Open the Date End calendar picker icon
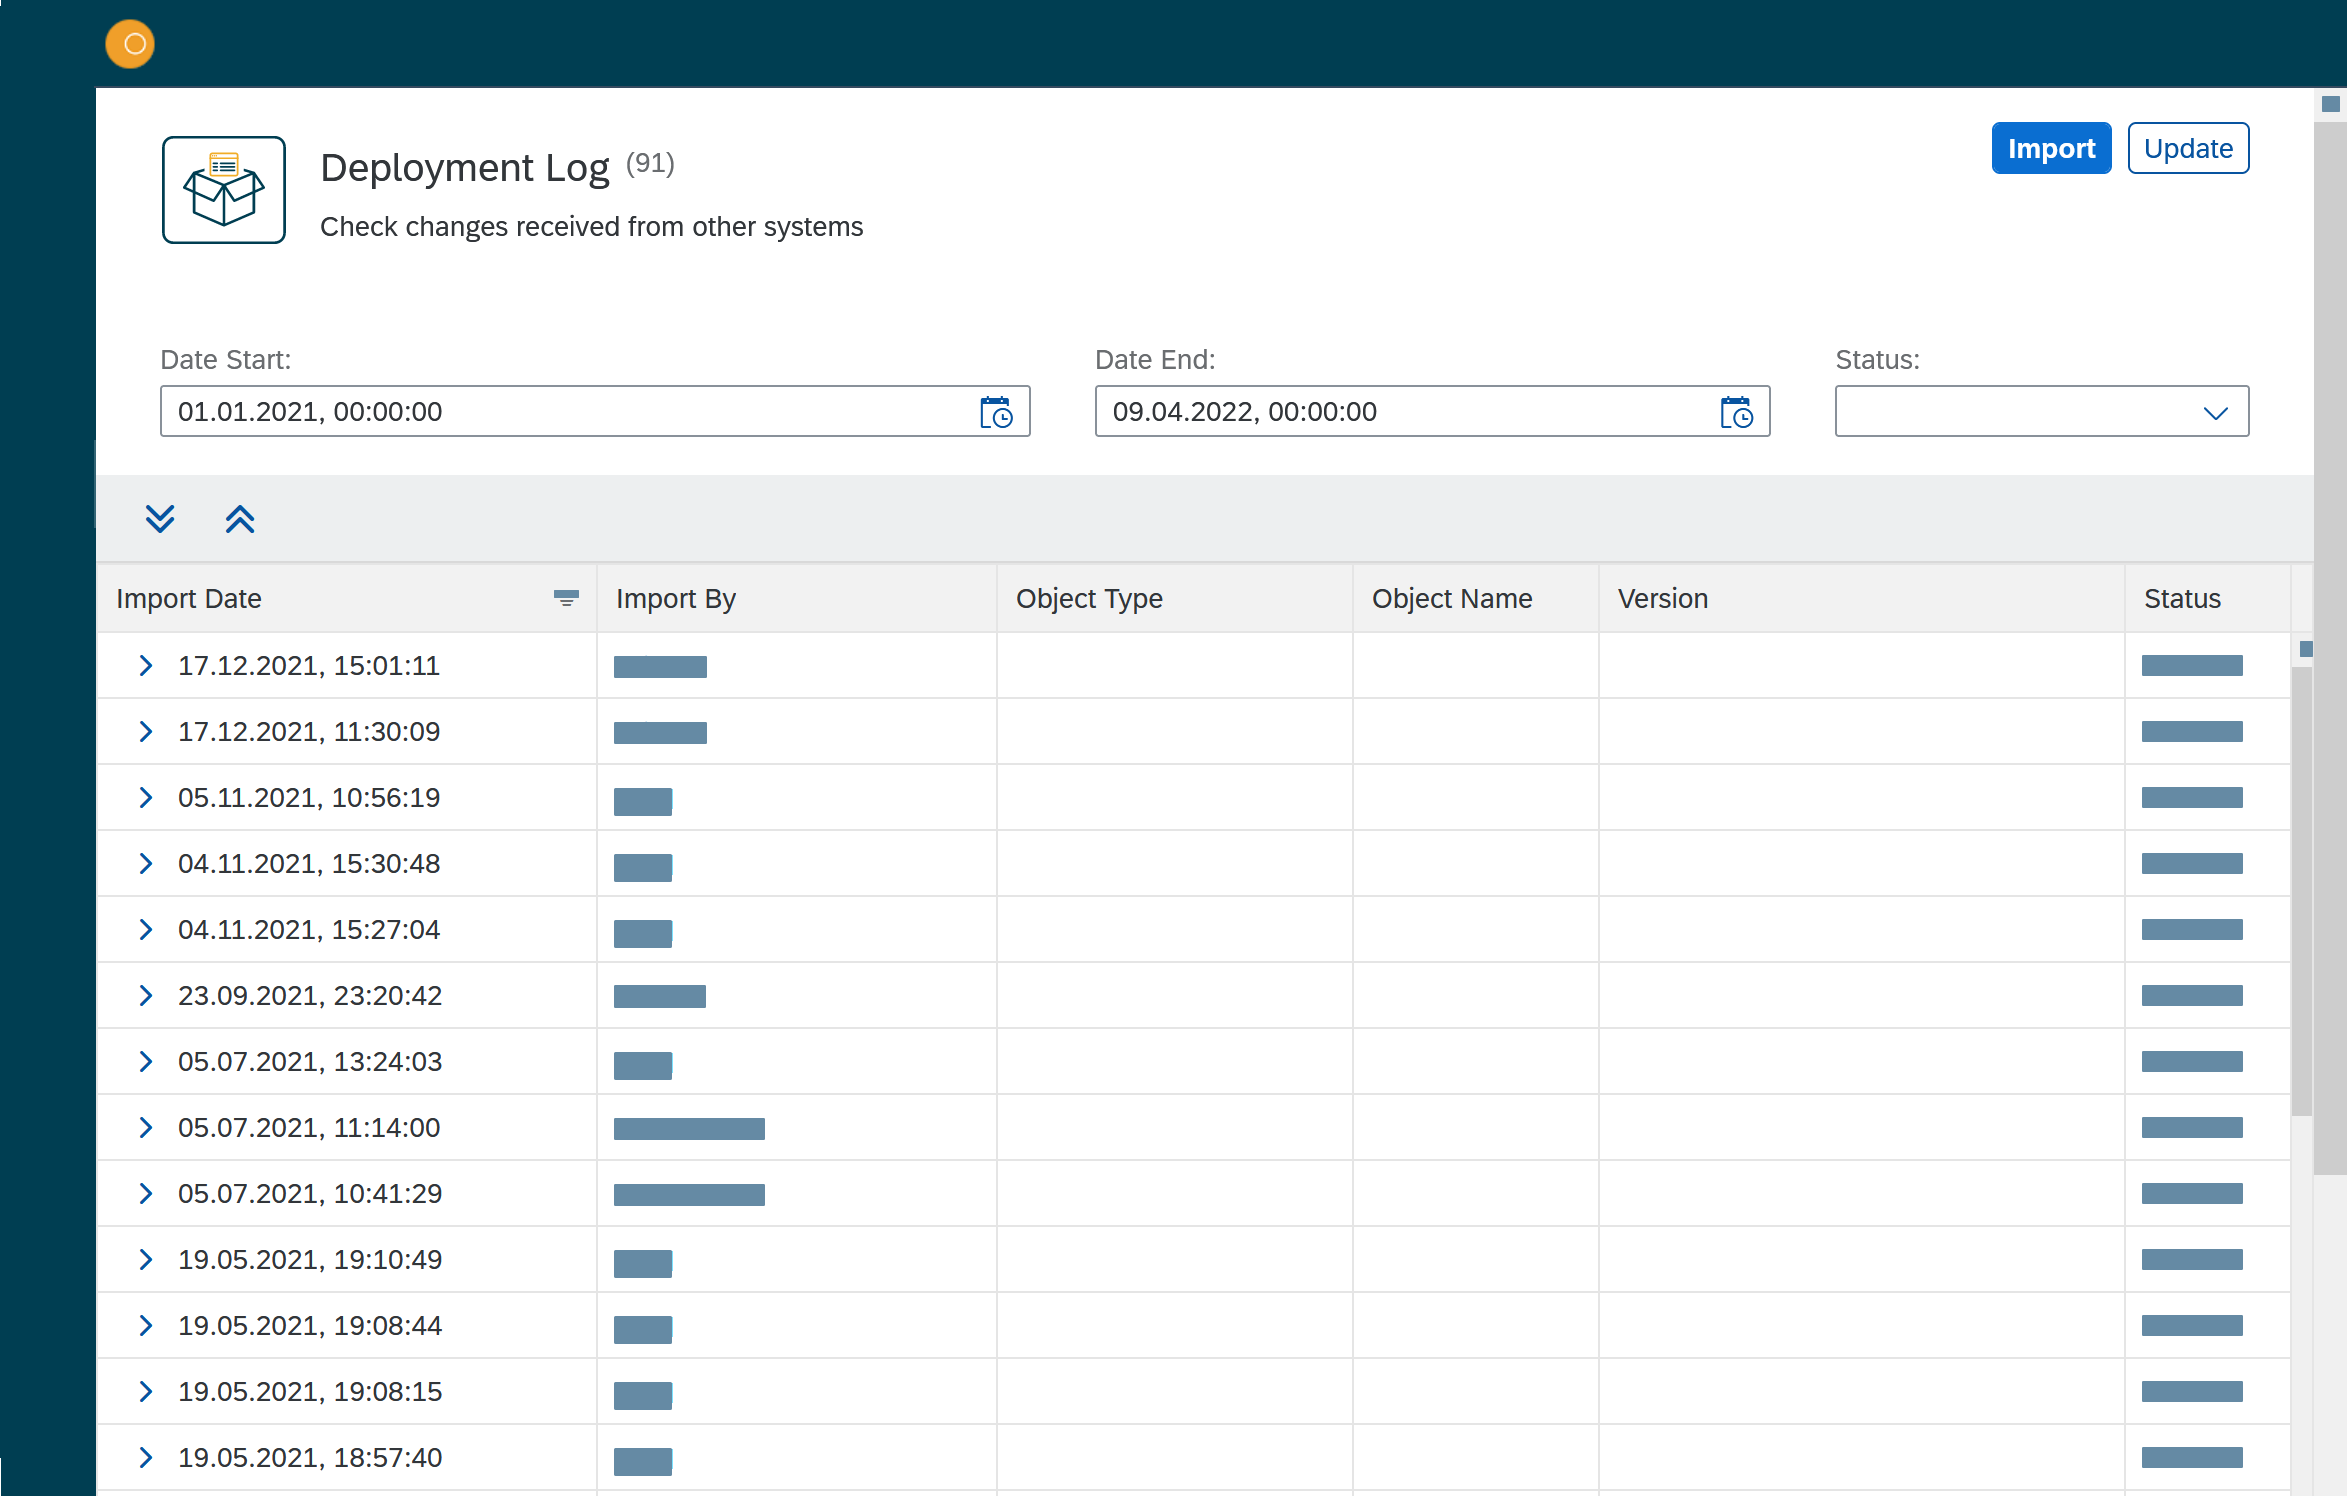 coord(1736,412)
